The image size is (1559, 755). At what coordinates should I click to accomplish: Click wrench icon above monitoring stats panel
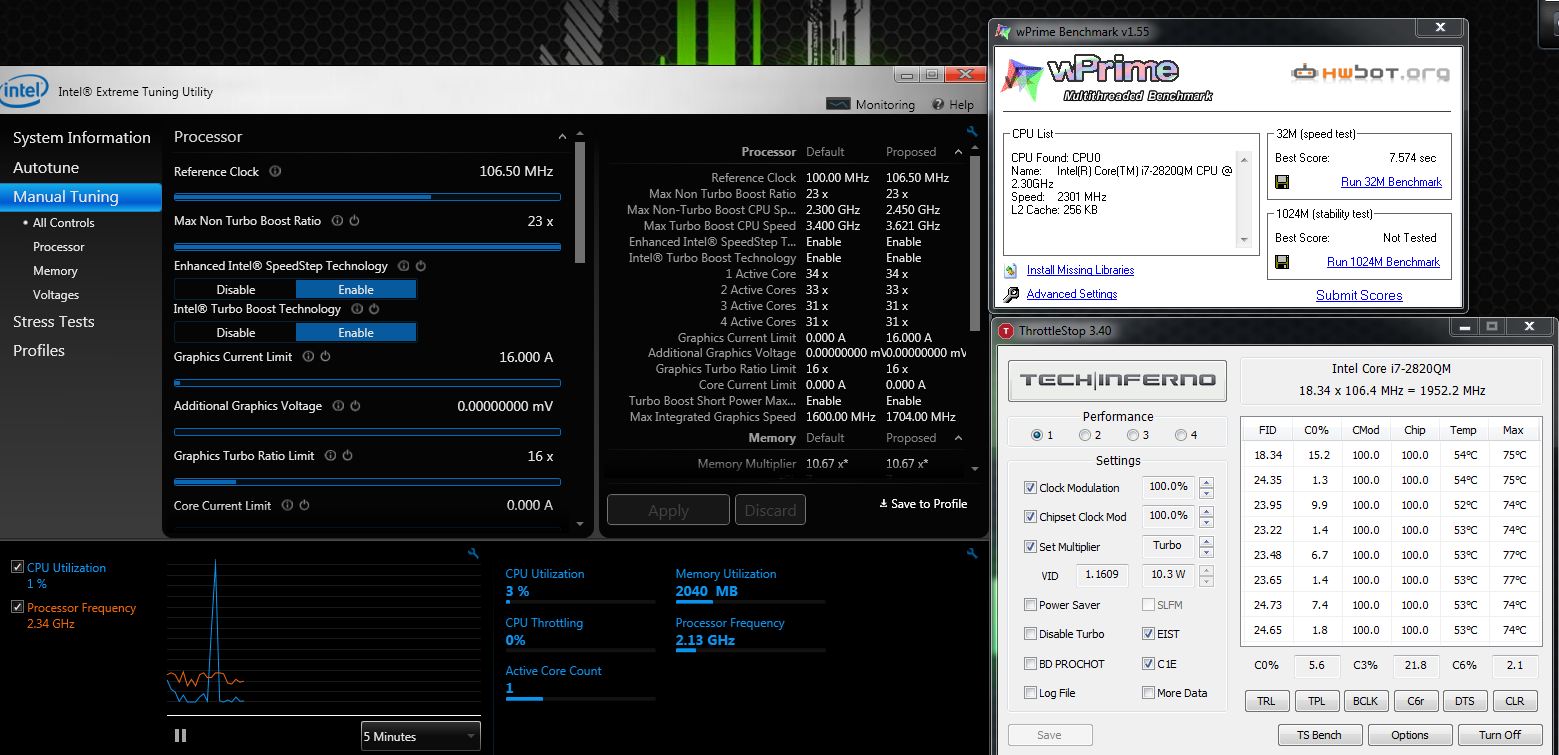point(972,553)
